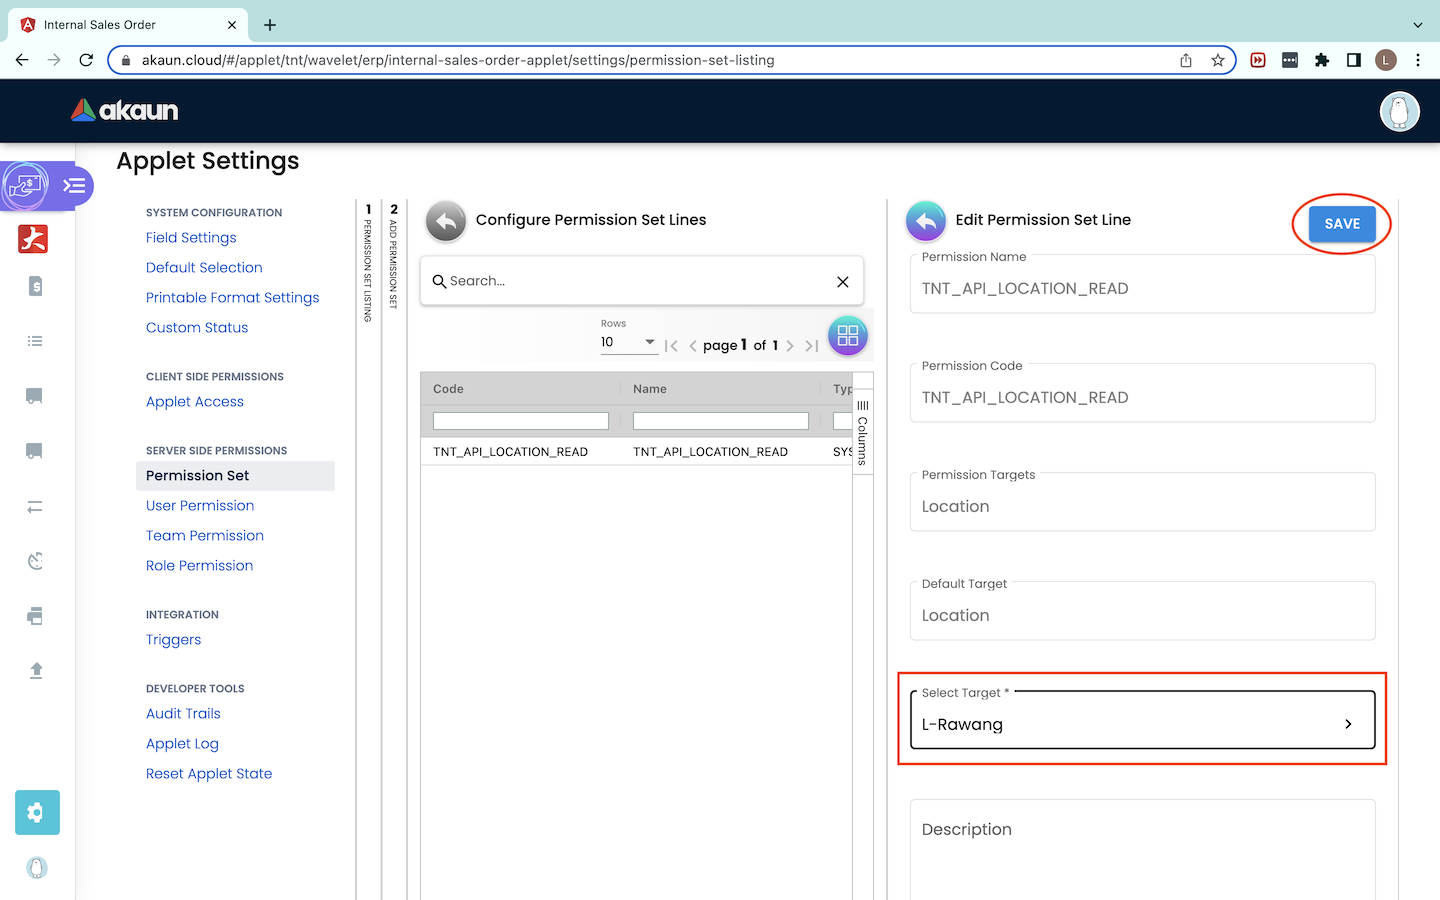Click the printer icon in left sidebar
Viewport: 1440px width, 900px height.
tap(35, 616)
